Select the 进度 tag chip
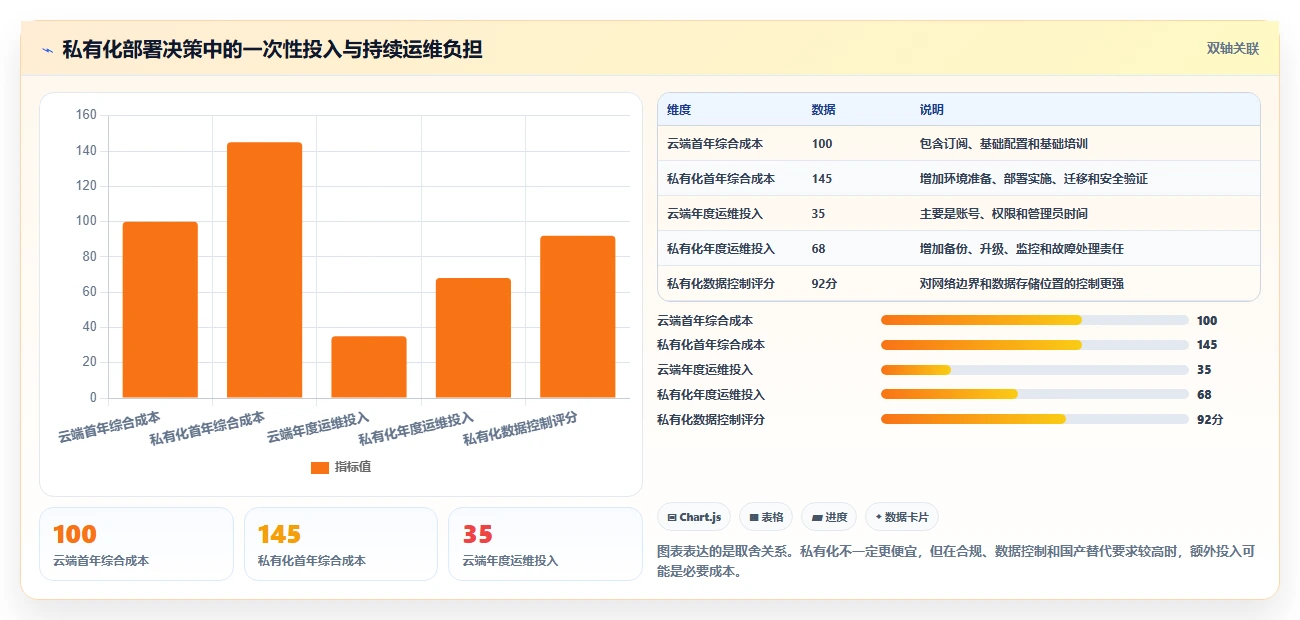 click(829, 517)
